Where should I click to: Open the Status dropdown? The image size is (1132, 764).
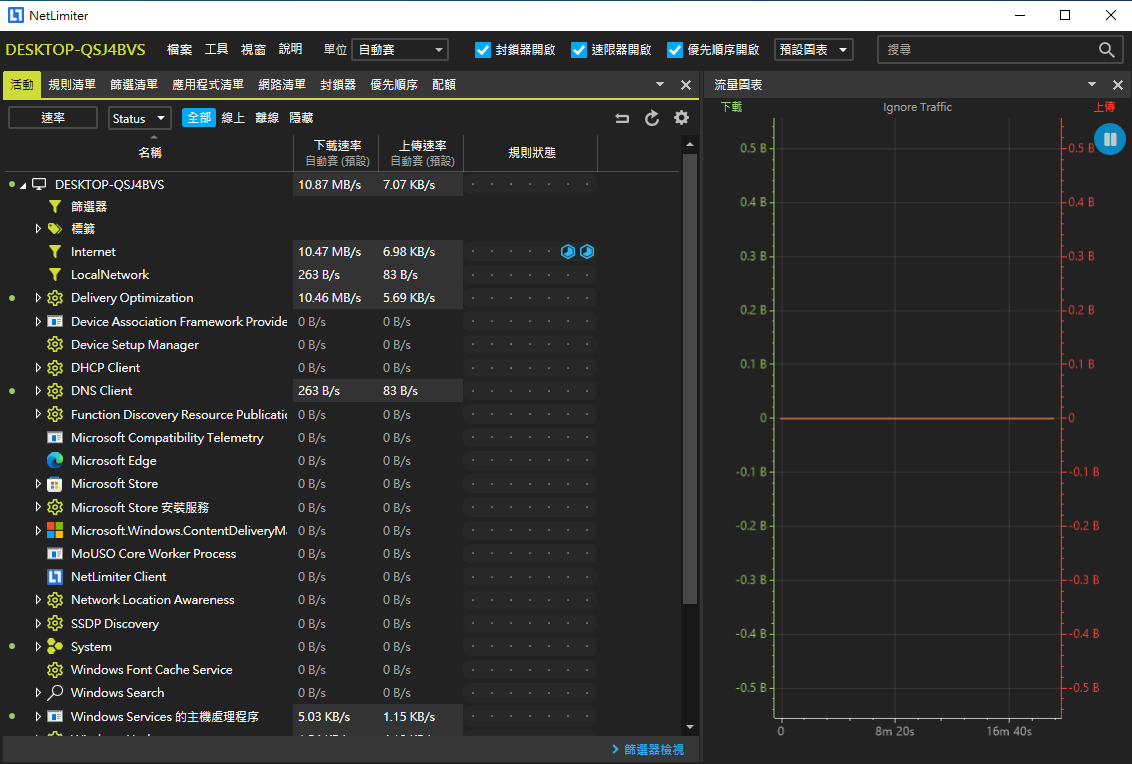[139, 118]
